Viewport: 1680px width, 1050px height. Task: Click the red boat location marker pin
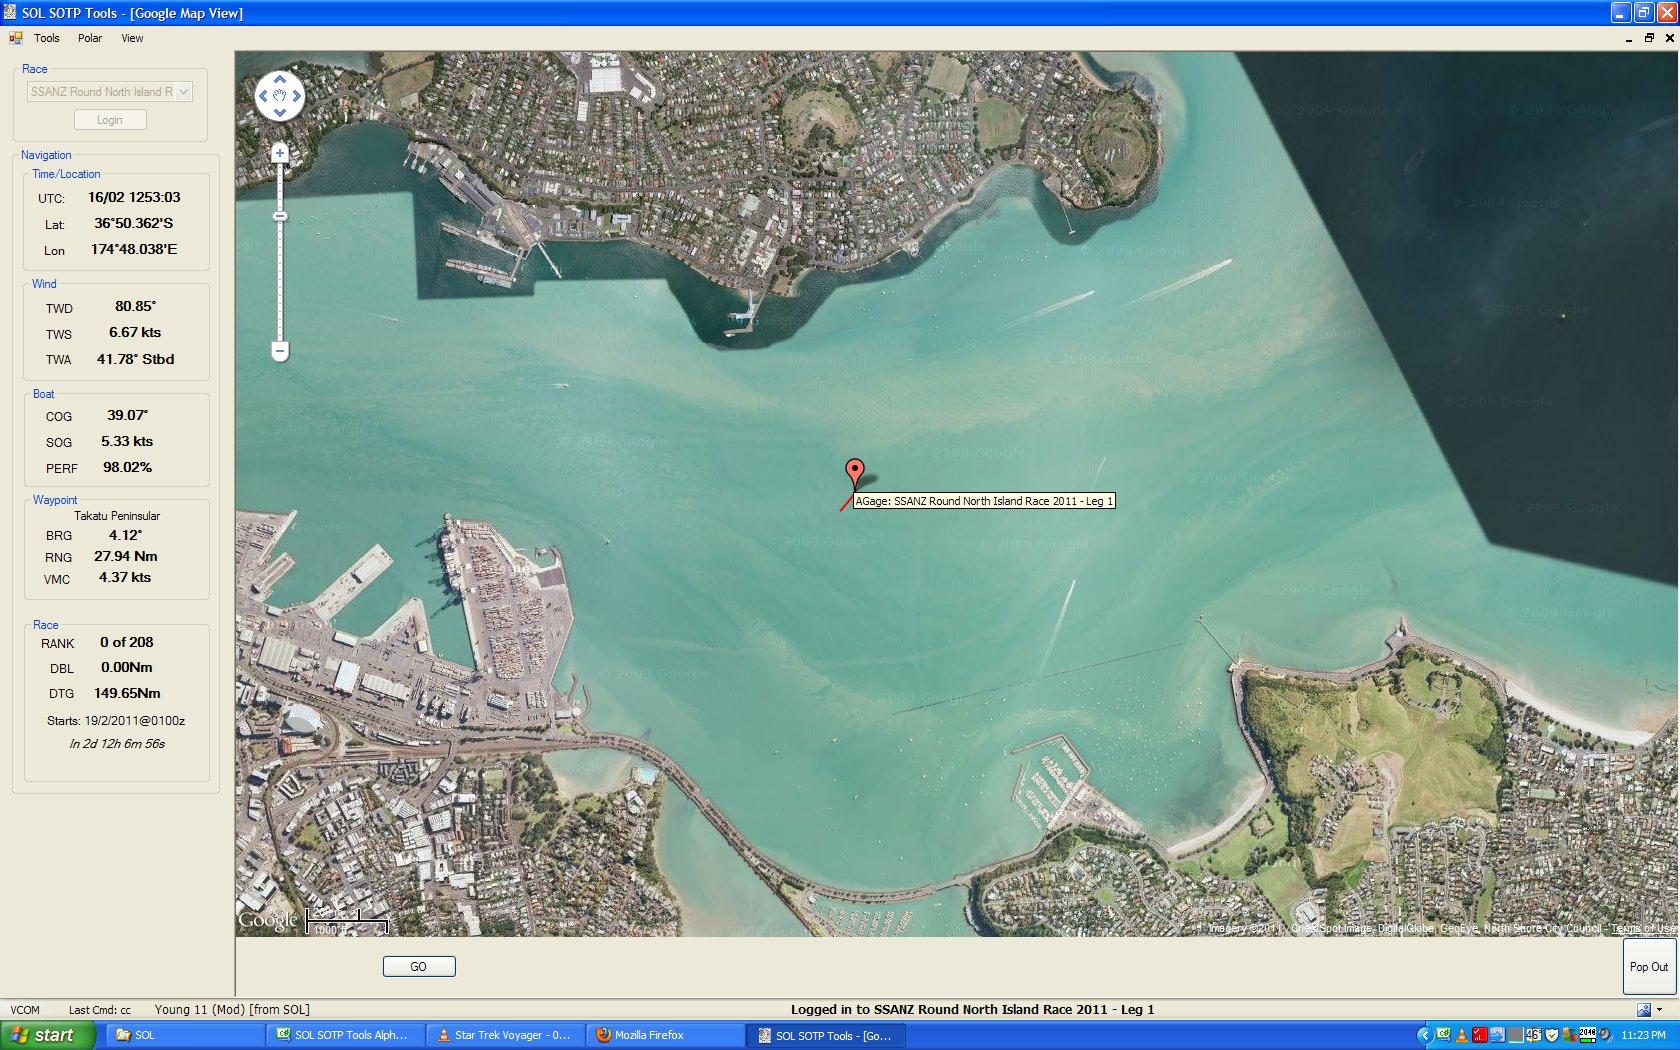[854, 473]
